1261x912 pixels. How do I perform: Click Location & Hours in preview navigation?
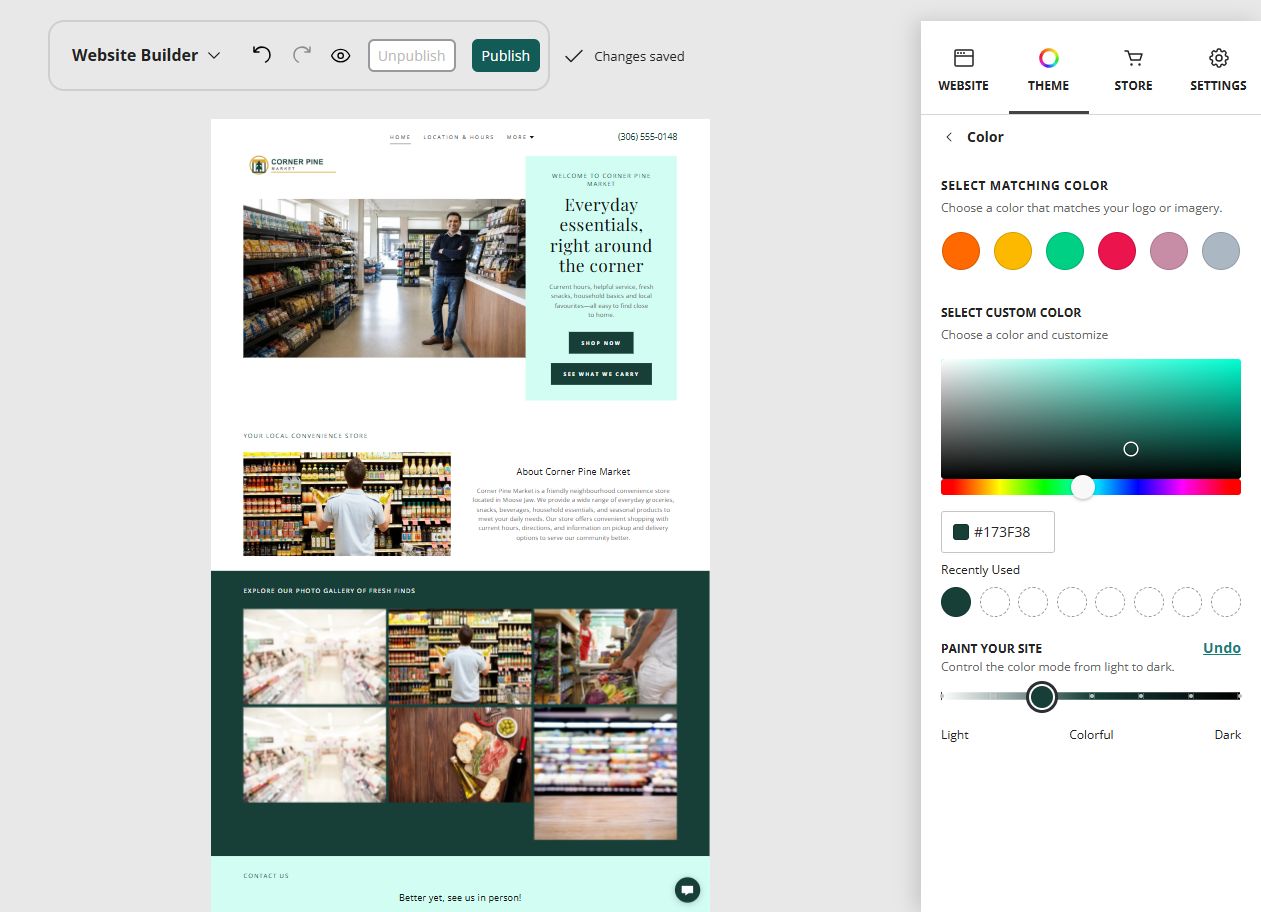(x=459, y=137)
